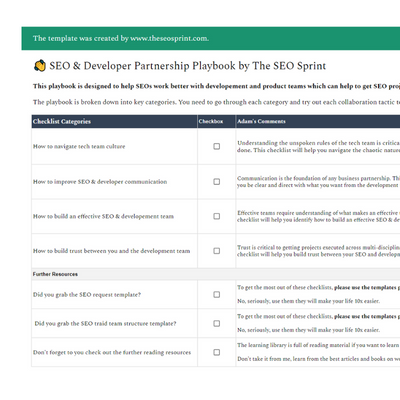
Task: Select the 'How to navigate tech team culture' cell
Action: tap(114, 146)
